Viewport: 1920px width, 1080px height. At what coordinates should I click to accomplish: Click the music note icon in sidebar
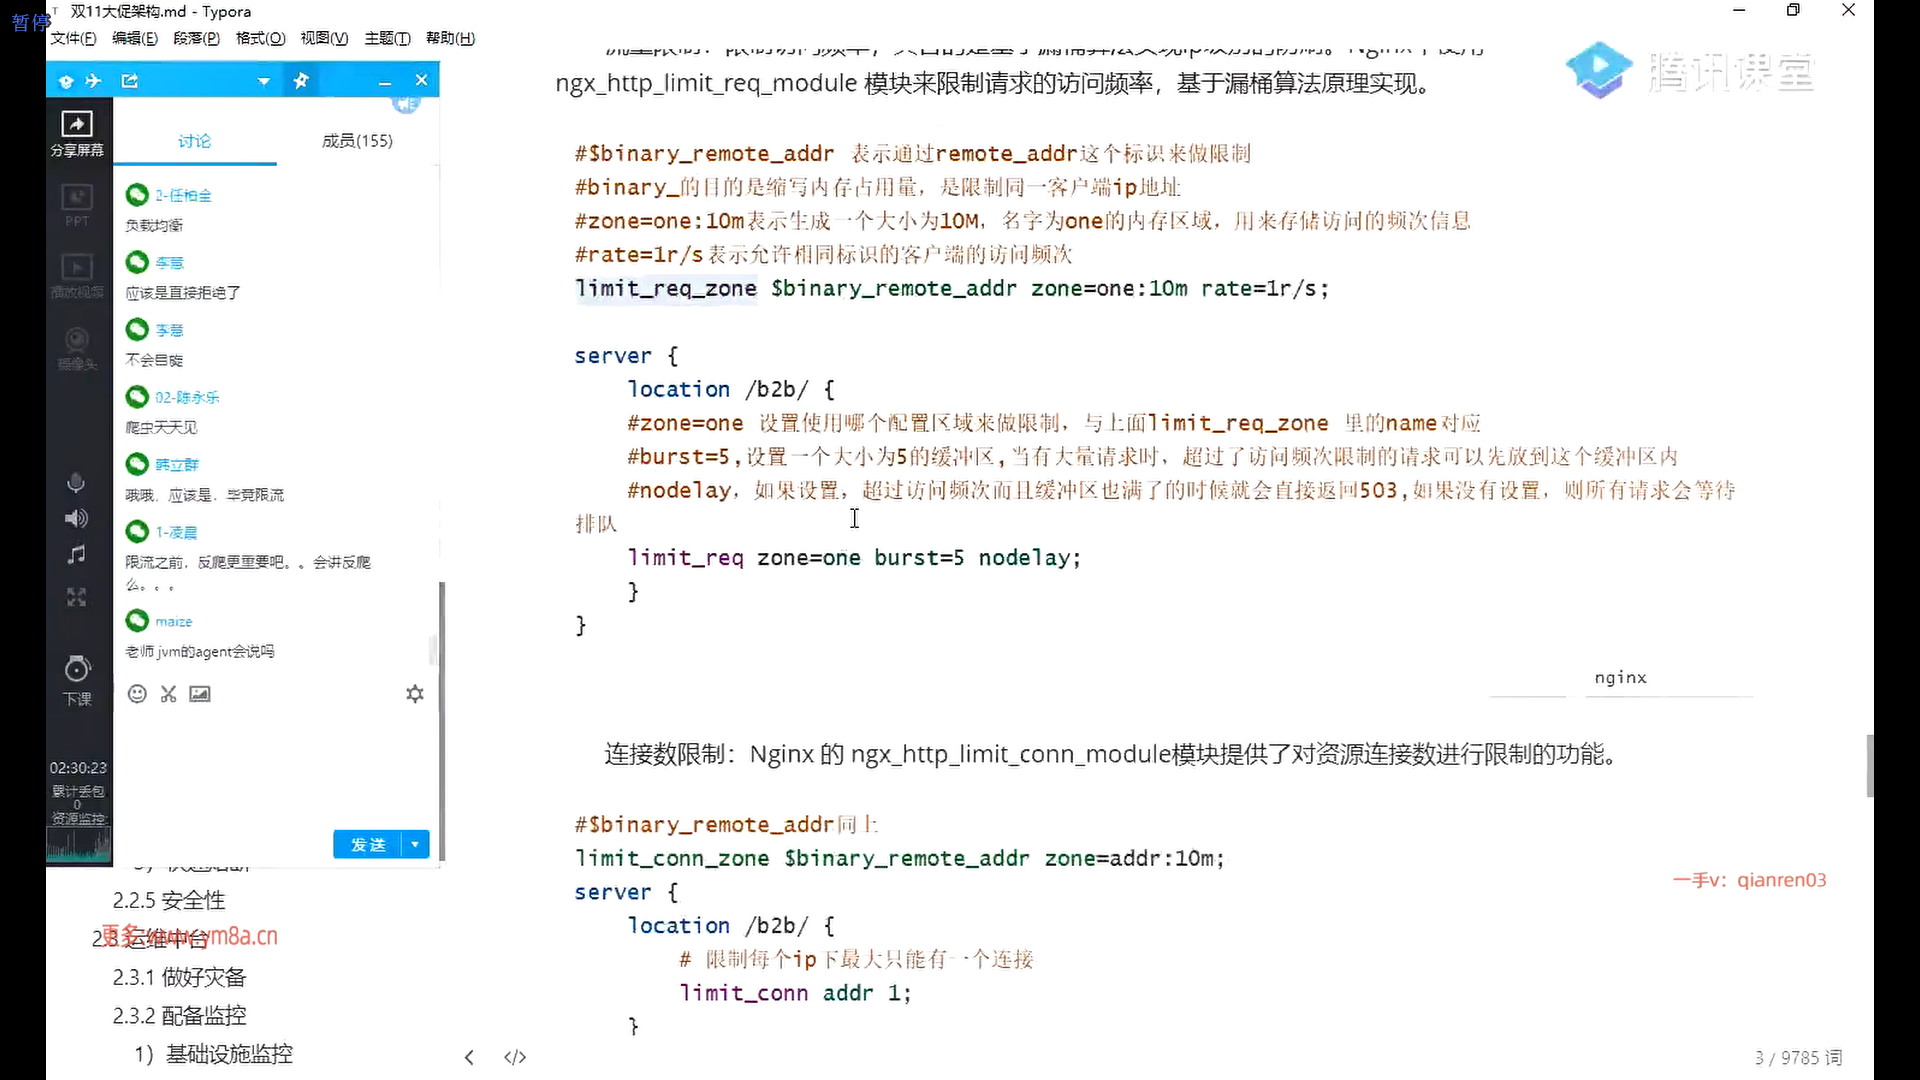click(77, 555)
